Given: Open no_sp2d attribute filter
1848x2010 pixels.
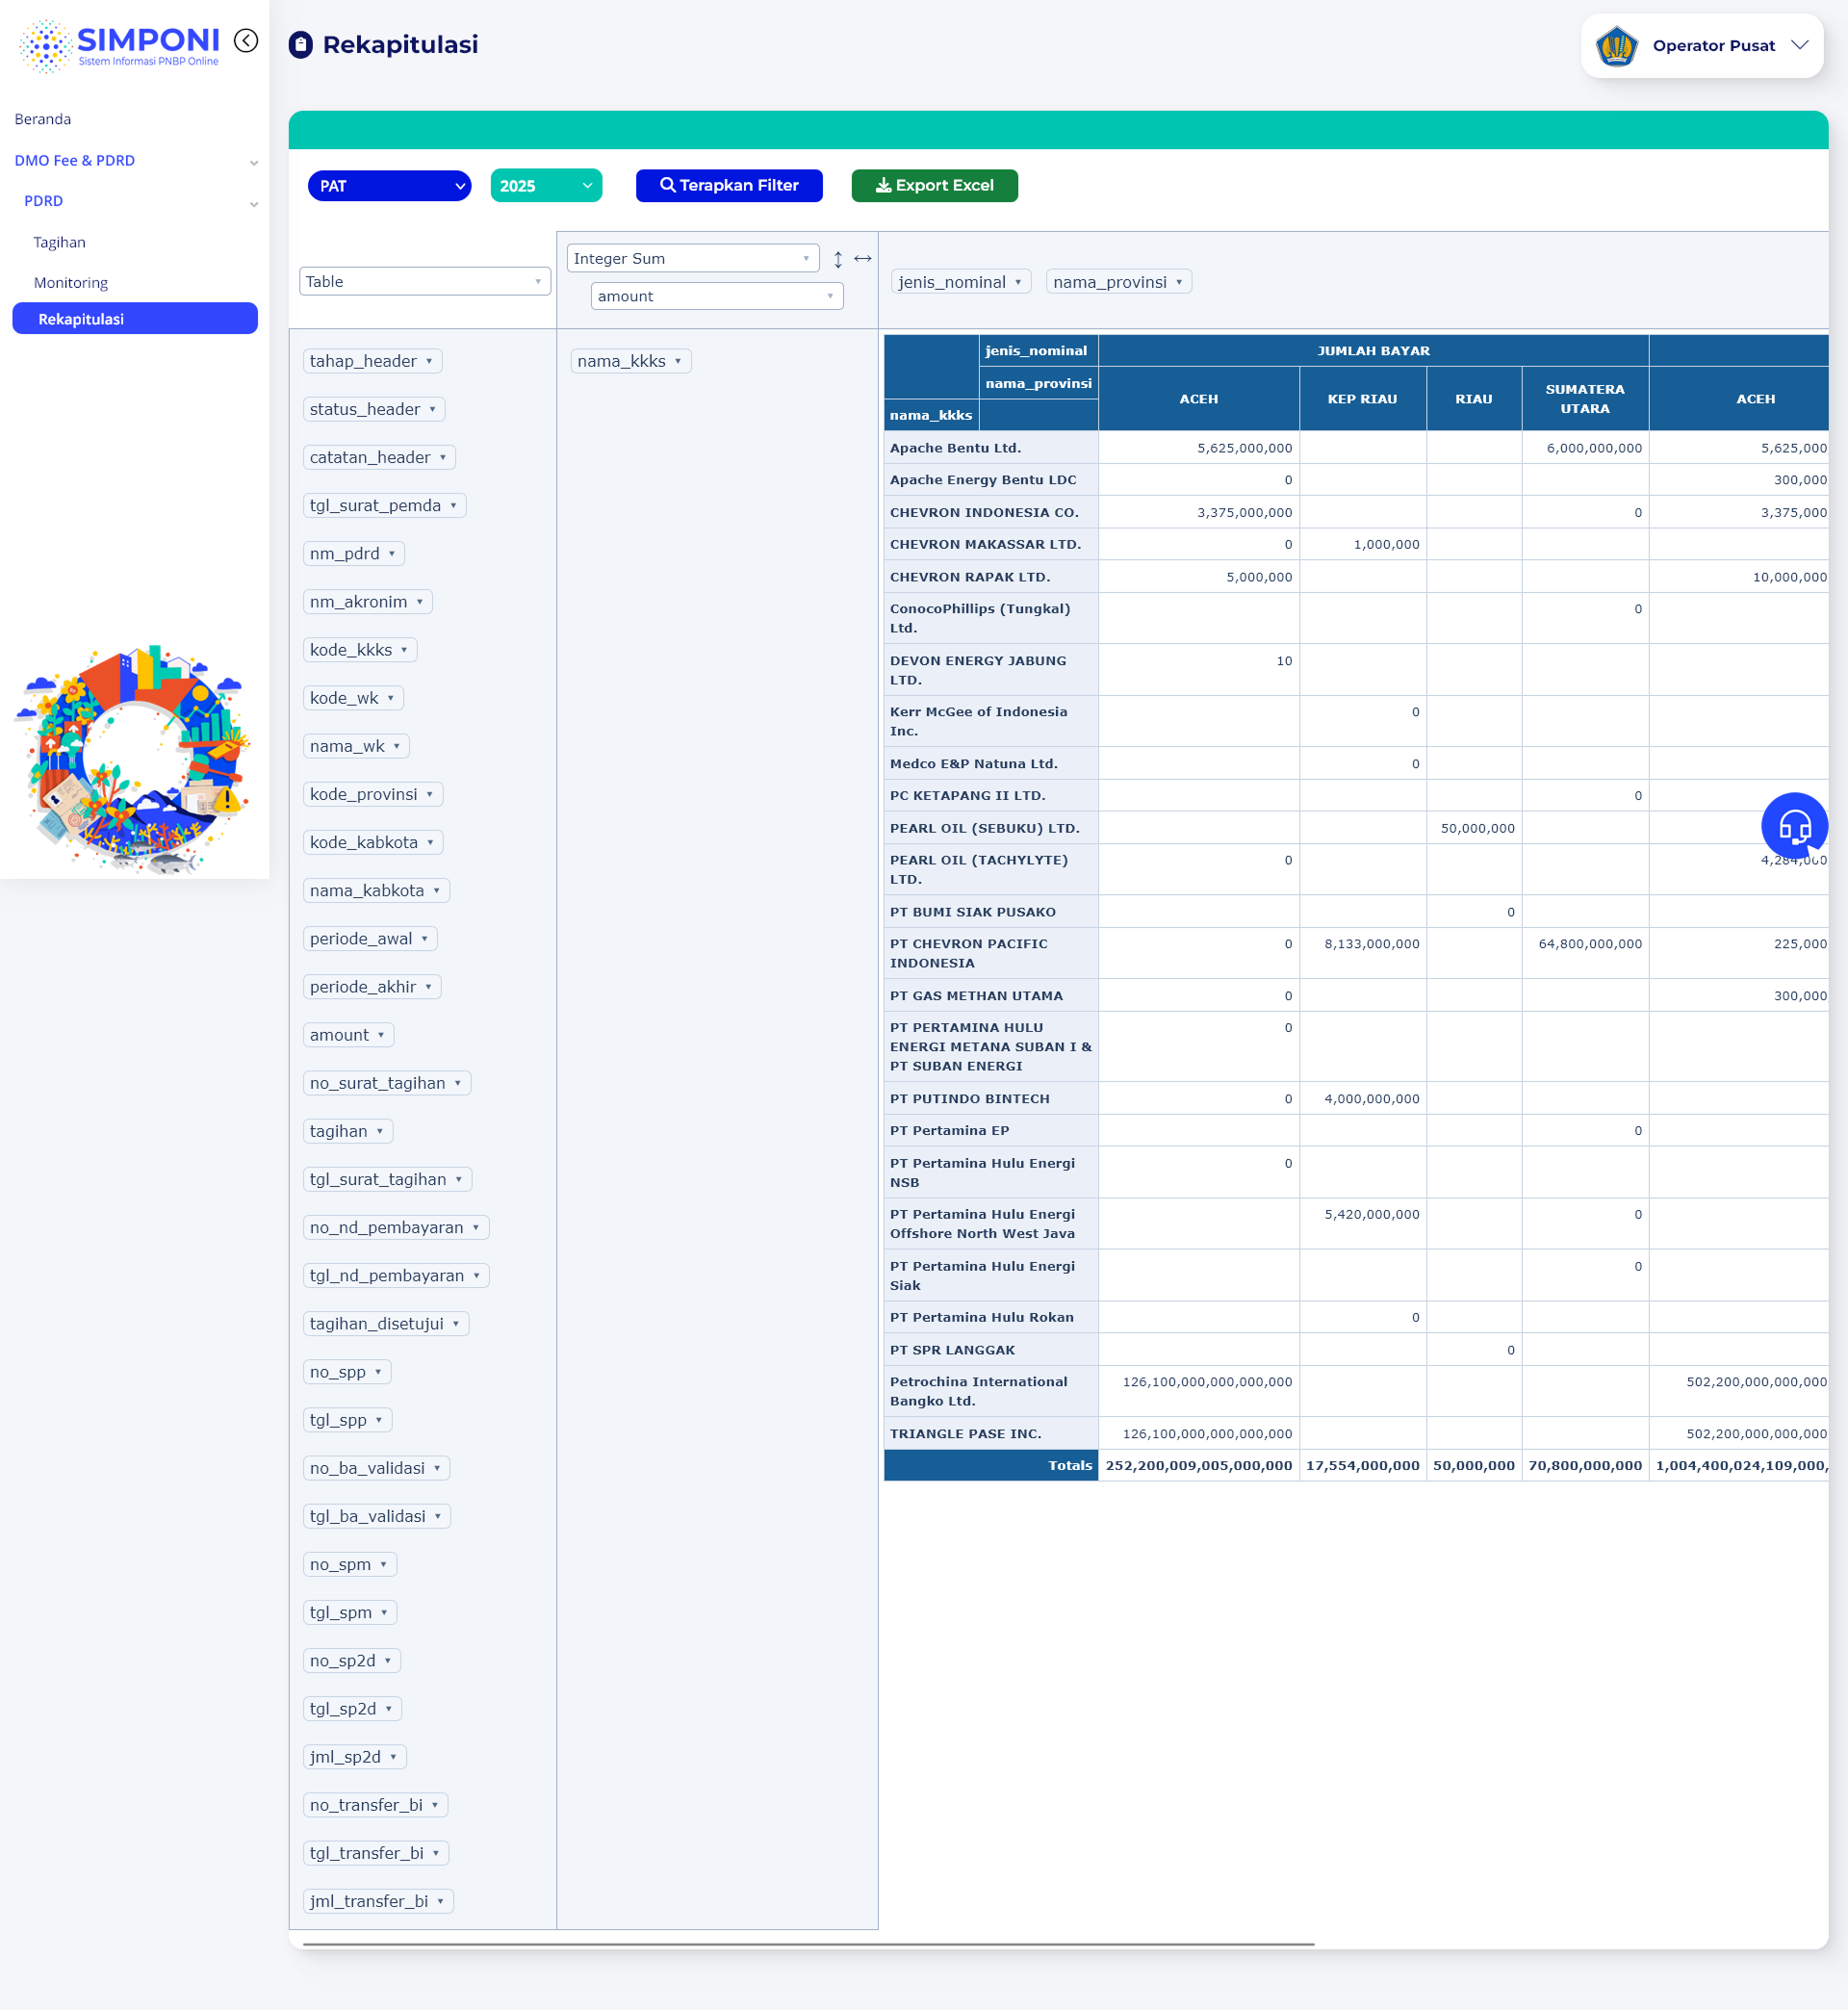Looking at the screenshot, I should pos(388,1661).
